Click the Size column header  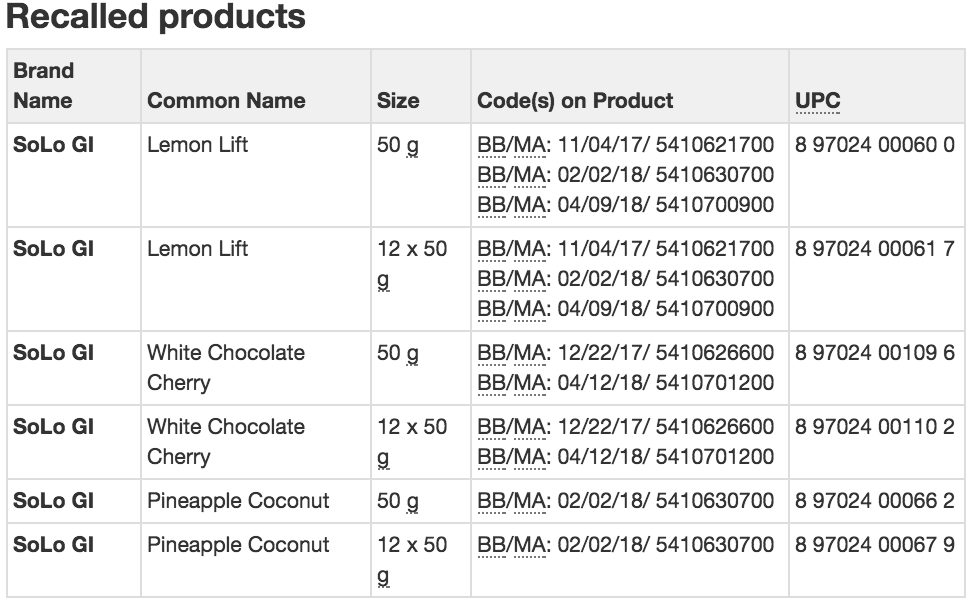398,100
